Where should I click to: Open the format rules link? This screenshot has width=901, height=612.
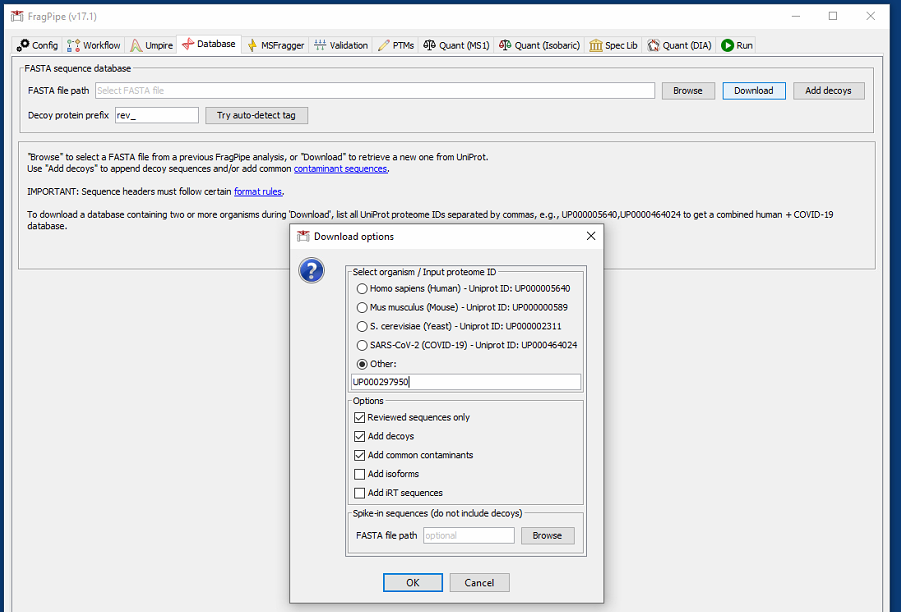pos(258,191)
